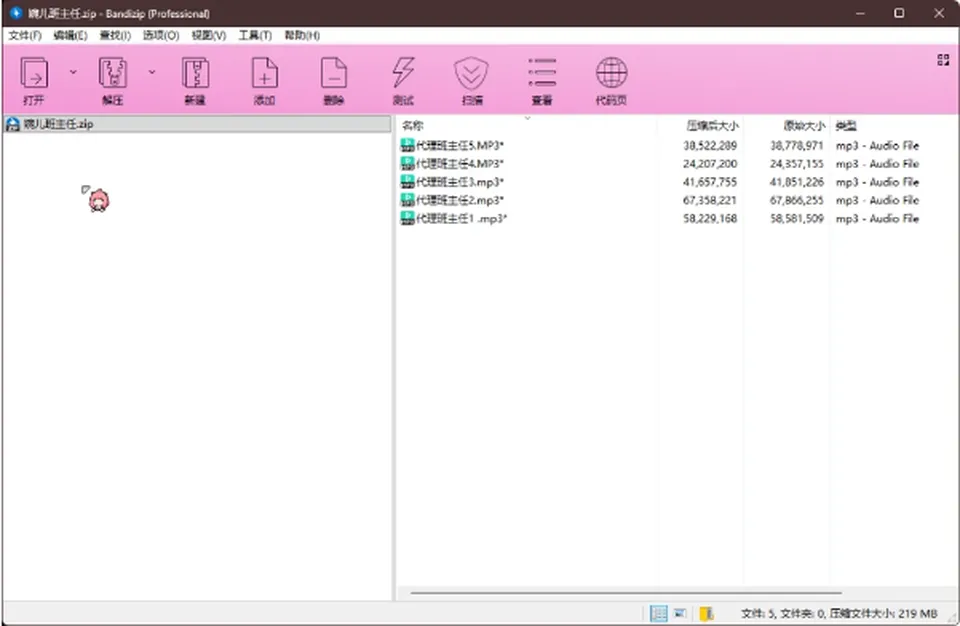
Task: Switch to details view in status bar
Action: 659,613
